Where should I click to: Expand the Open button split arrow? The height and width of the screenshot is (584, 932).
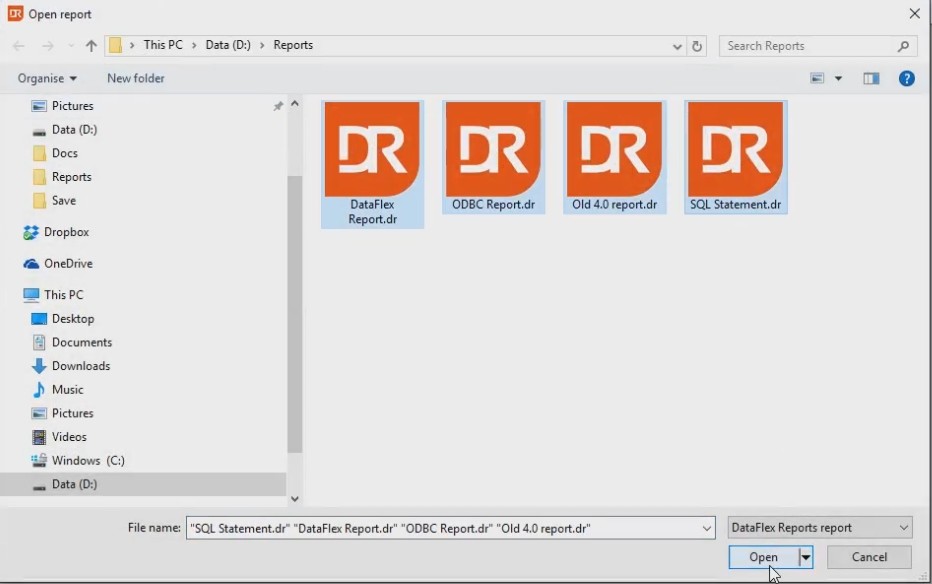[x=806, y=557]
